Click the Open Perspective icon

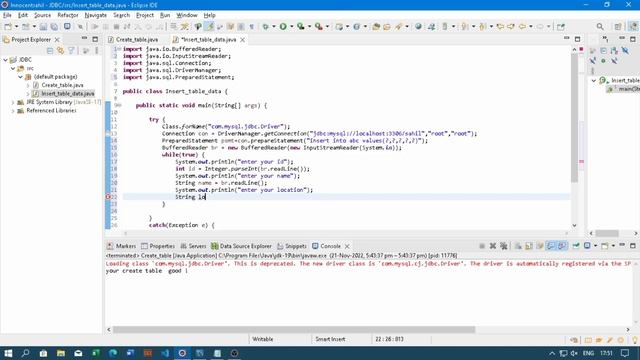(x=618, y=27)
